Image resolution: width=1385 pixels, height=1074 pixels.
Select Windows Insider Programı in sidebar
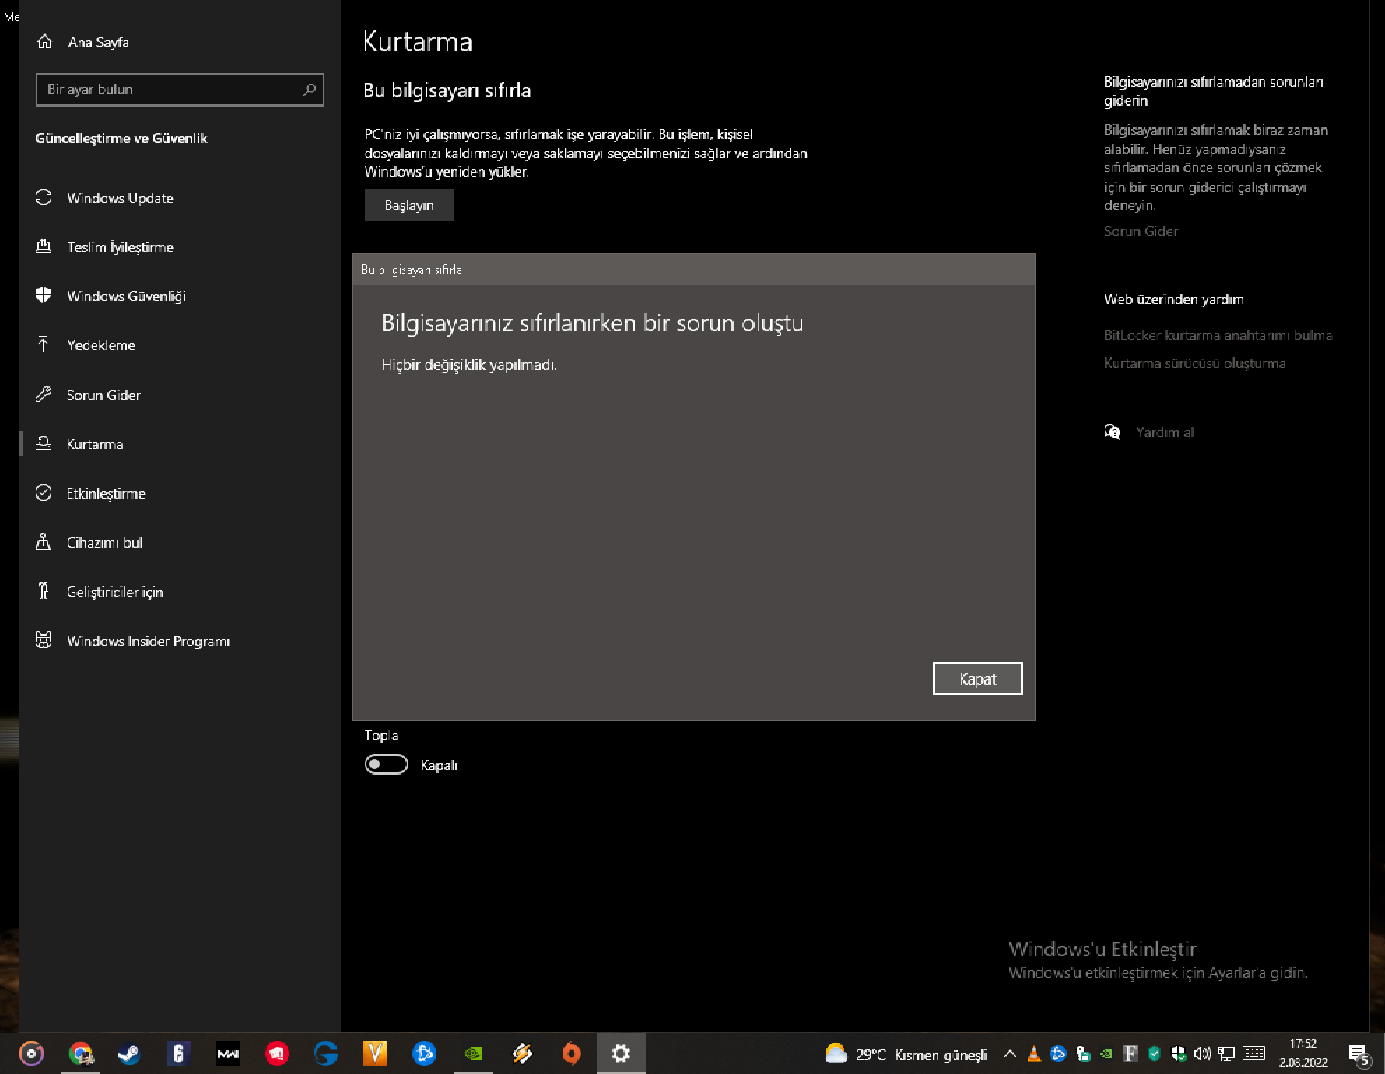point(179,640)
